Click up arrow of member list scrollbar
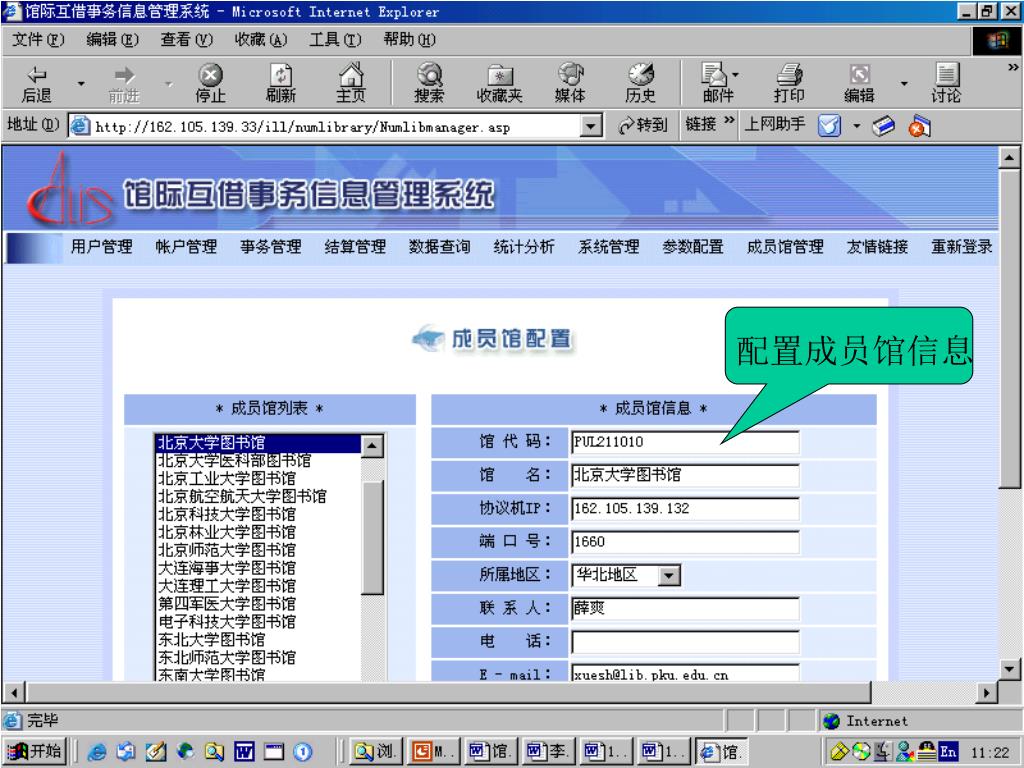Image resolution: width=1024 pixels, height=768 pixels. click(372, 446)
